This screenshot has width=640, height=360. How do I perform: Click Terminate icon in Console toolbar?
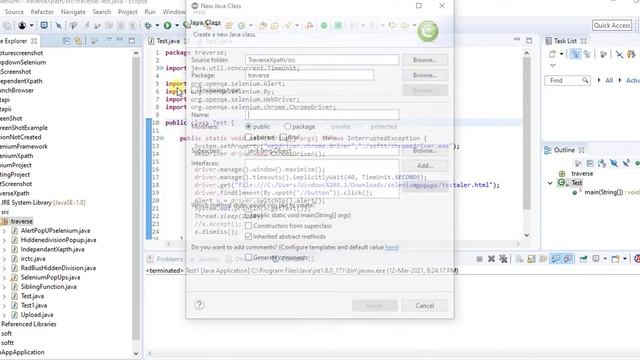coord(480,259)
